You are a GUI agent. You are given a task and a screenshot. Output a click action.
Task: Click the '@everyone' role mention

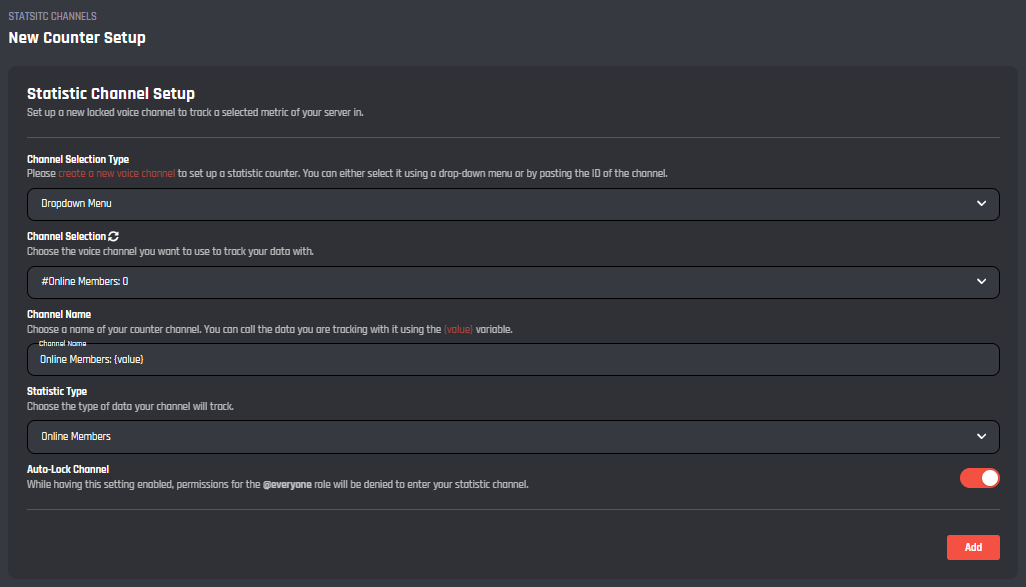click(290, 485)
